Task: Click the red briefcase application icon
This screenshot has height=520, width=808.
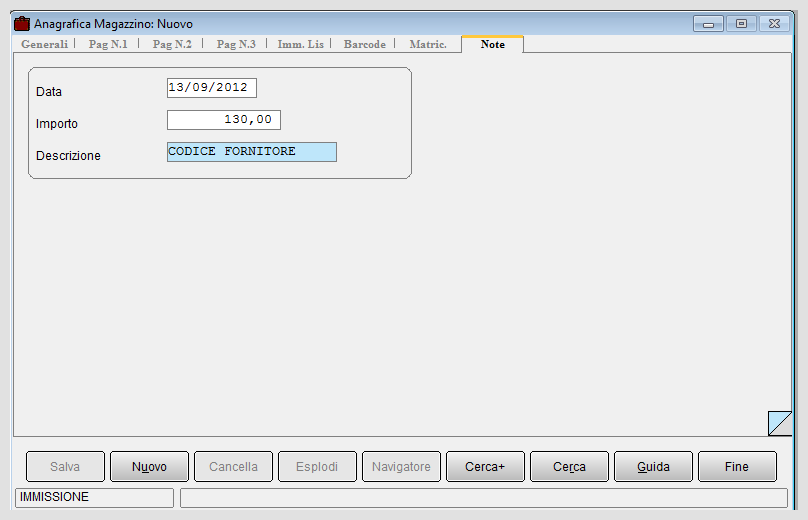Action: coord(22,24)
